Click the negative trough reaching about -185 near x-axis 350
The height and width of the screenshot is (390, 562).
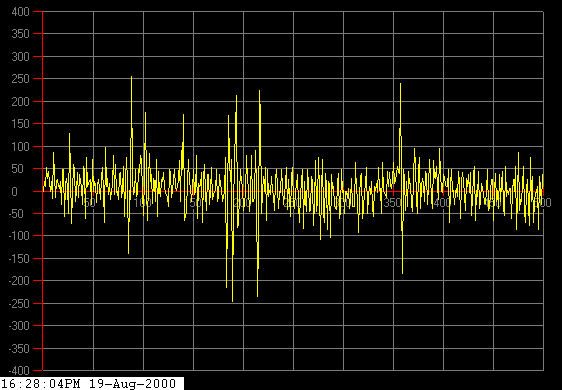[403, 274]
